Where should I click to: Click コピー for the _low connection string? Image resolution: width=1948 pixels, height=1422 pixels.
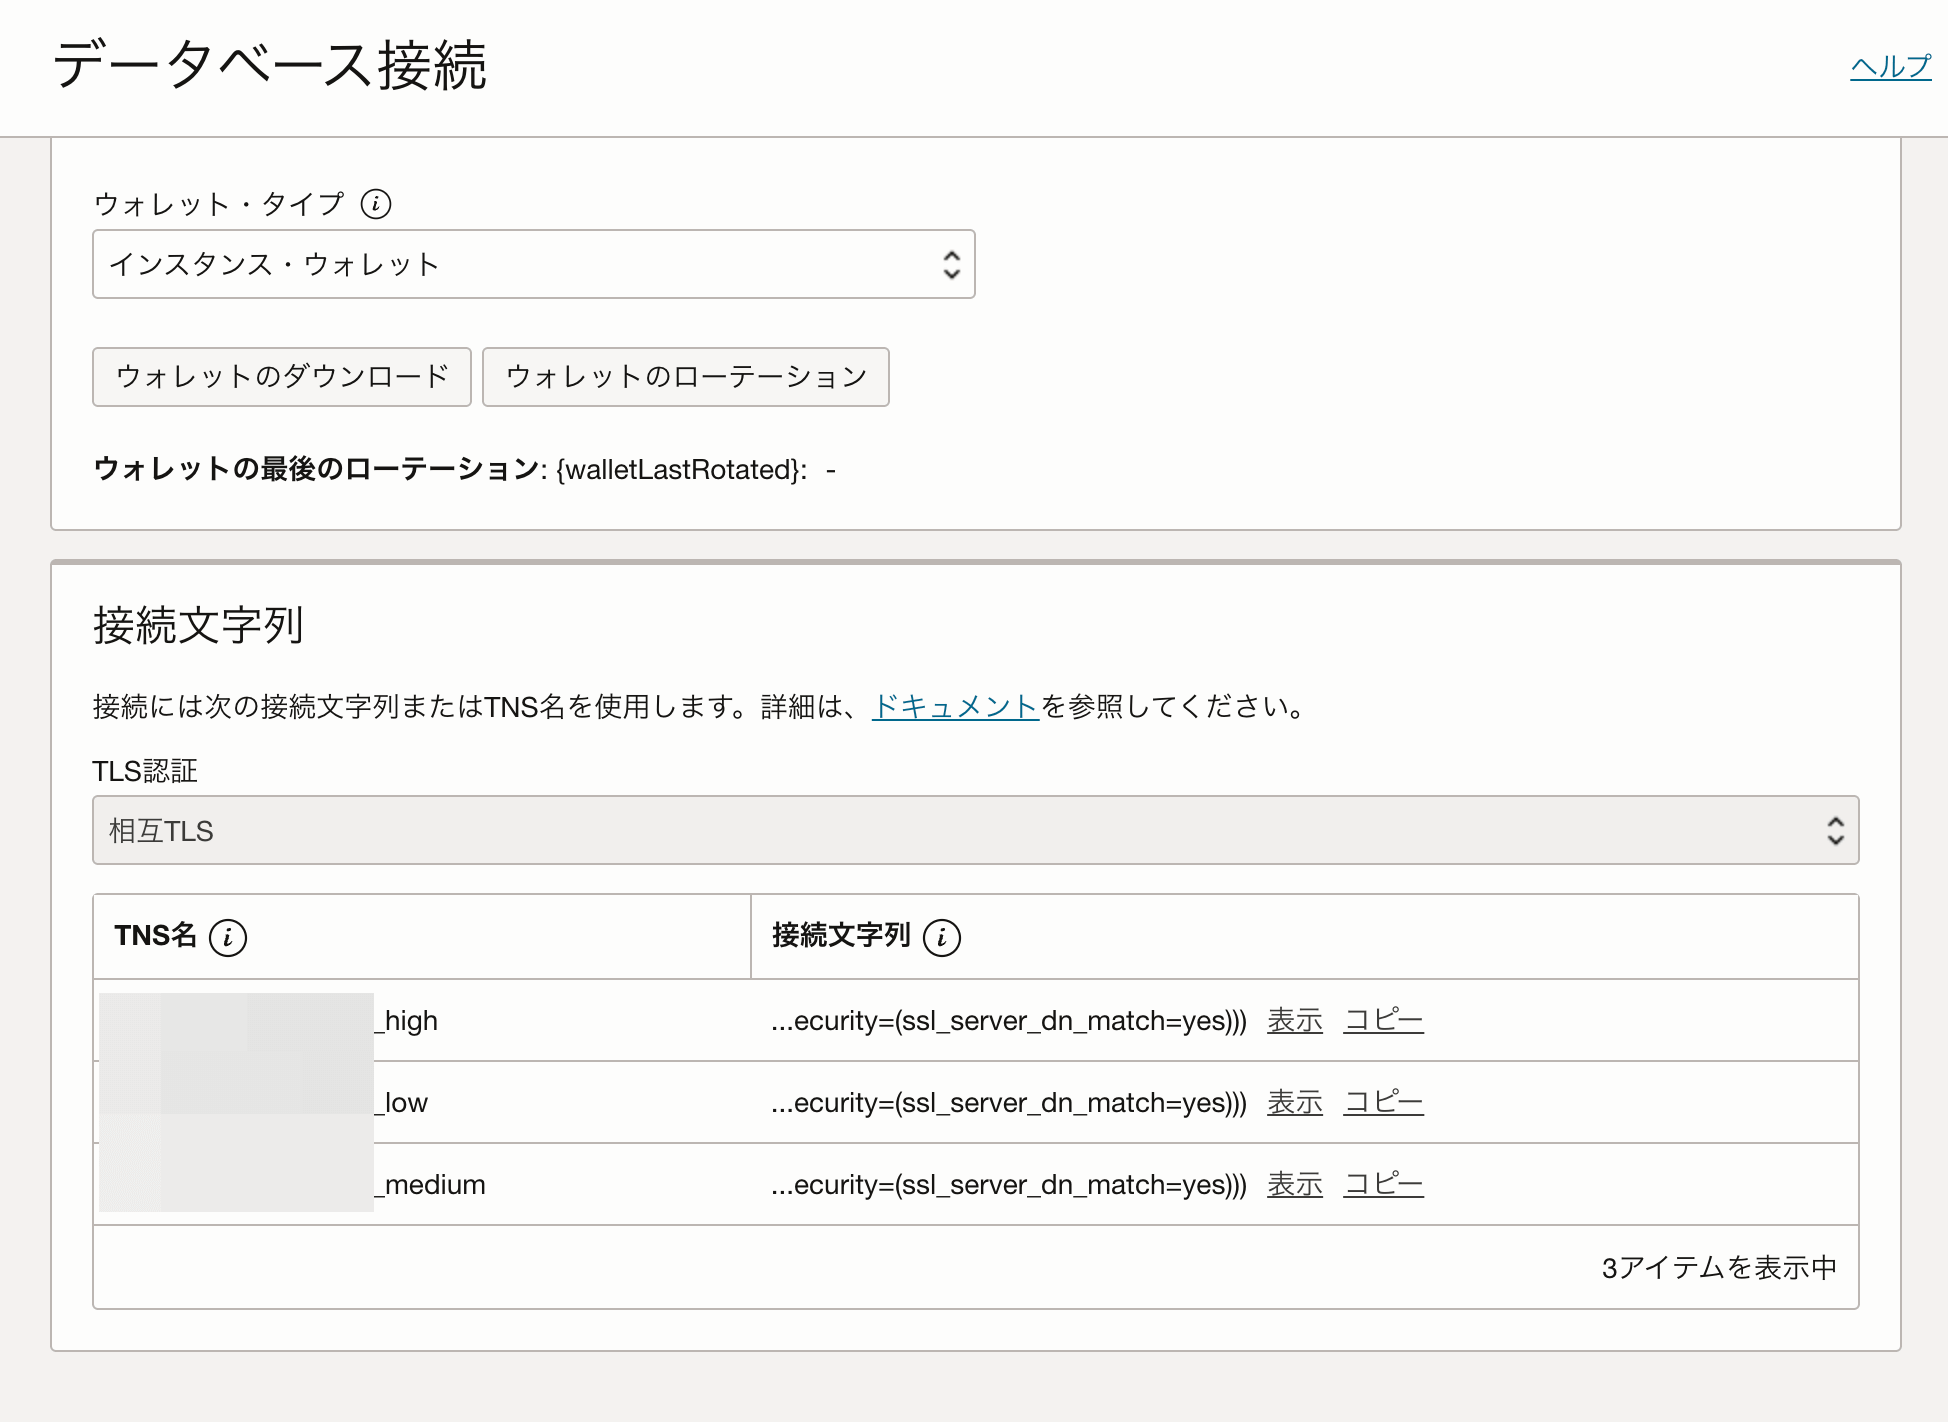1383,1102
